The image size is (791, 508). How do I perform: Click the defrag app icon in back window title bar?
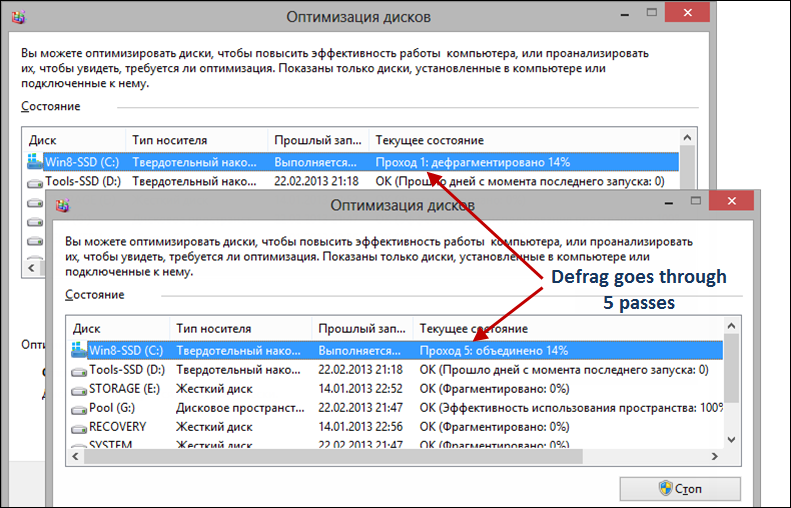[x=19, y=17]
